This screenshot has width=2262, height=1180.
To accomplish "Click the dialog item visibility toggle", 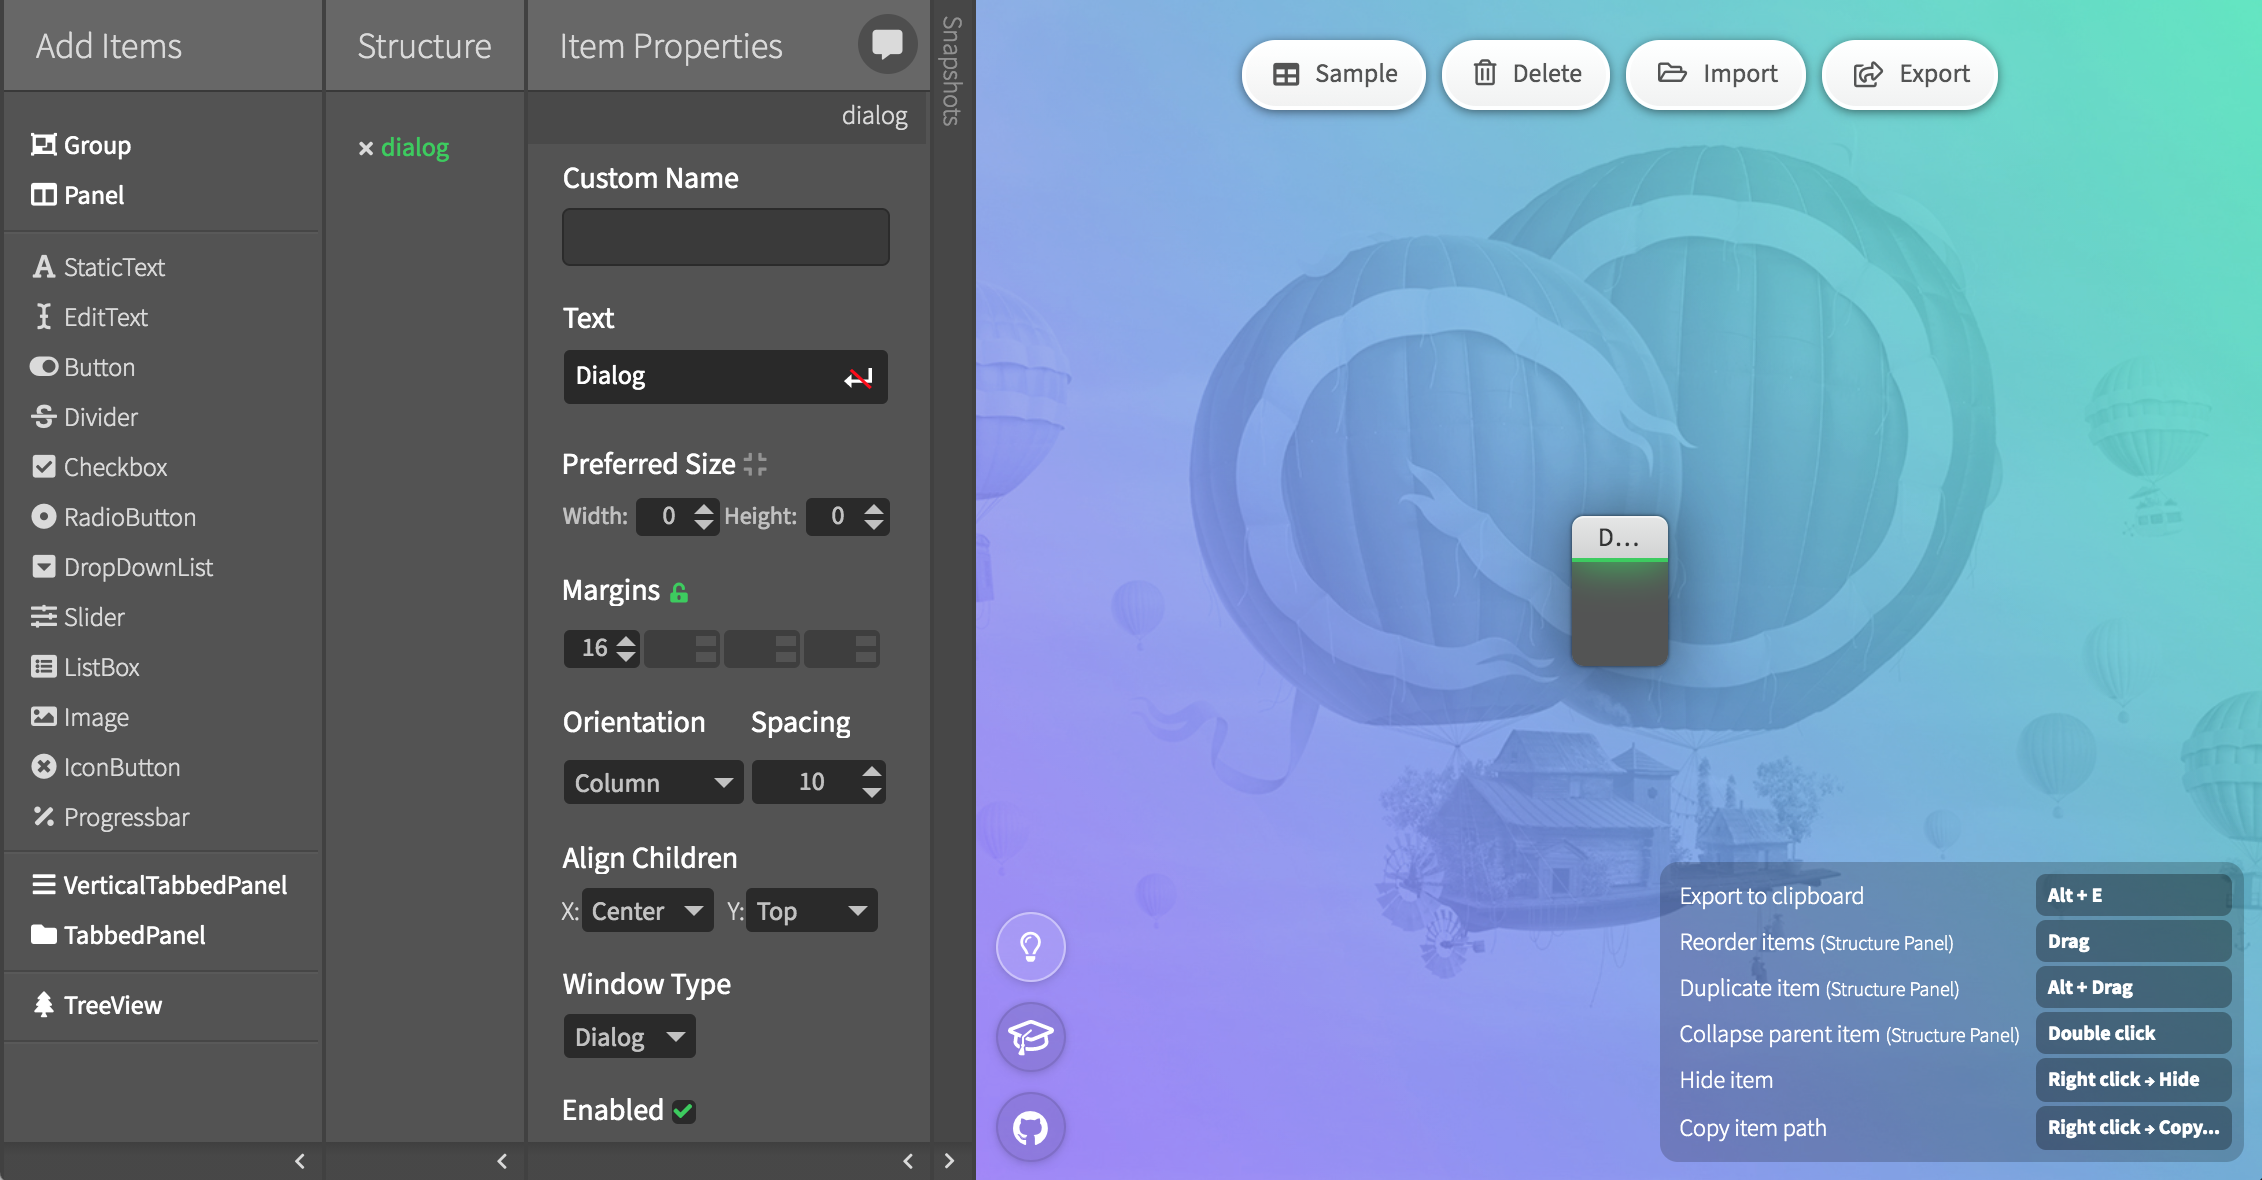I will (364, 147).
